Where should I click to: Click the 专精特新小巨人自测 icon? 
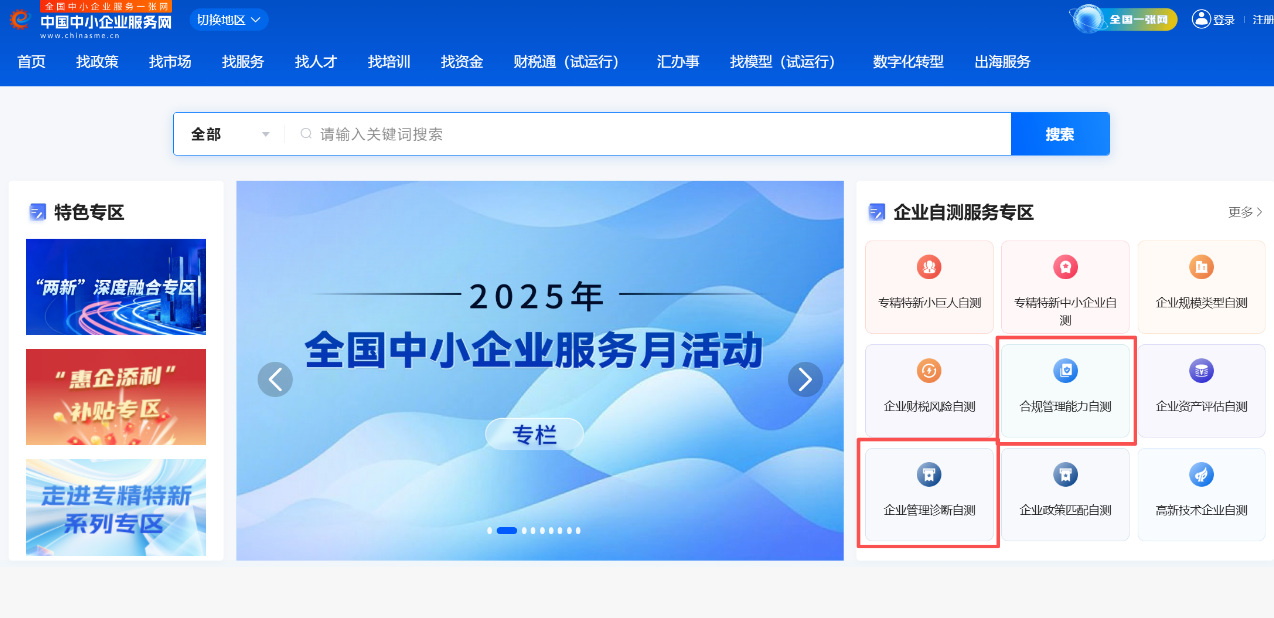(x=929, y=268)
